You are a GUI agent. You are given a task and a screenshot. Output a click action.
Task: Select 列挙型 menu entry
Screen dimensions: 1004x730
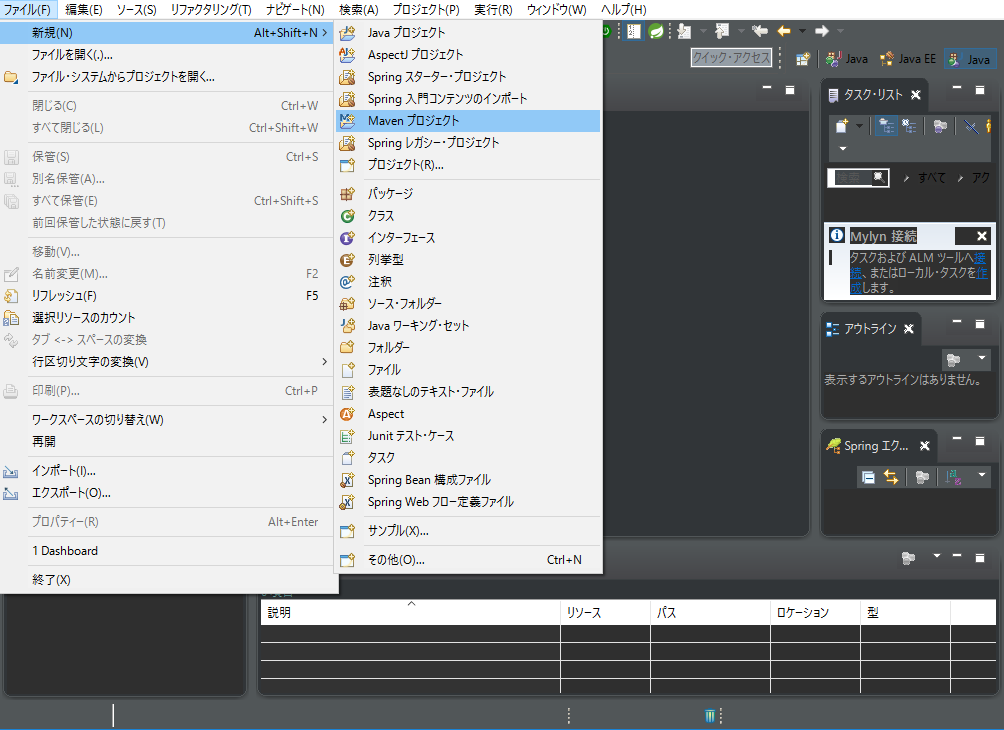point(468,259)
